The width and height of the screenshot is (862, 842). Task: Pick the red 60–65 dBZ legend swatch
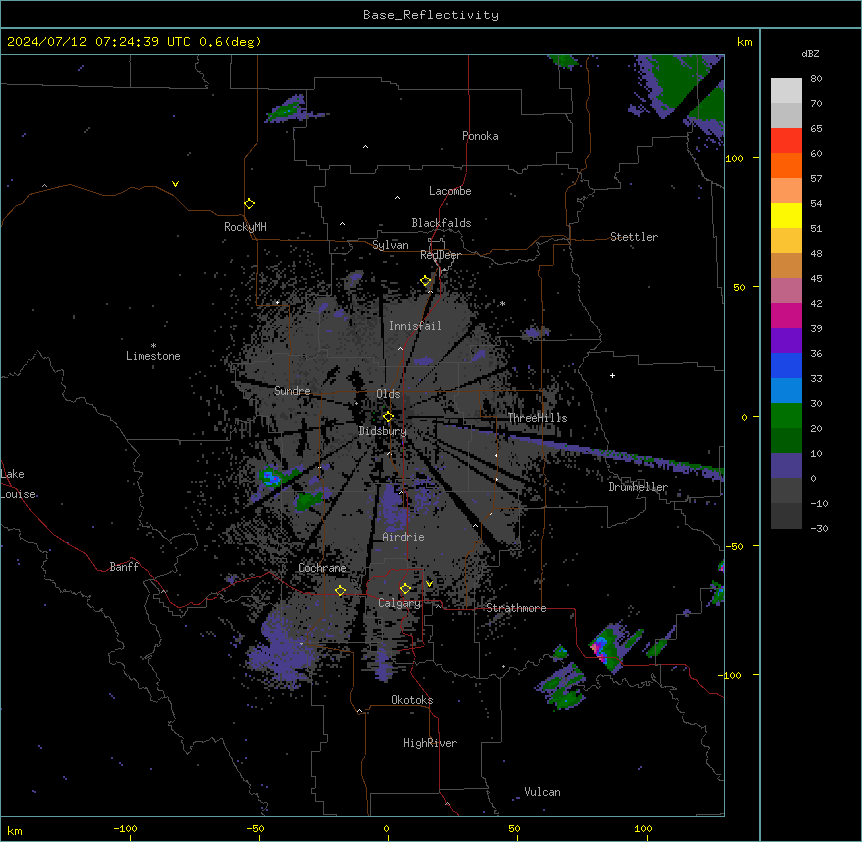coord(786,141)
